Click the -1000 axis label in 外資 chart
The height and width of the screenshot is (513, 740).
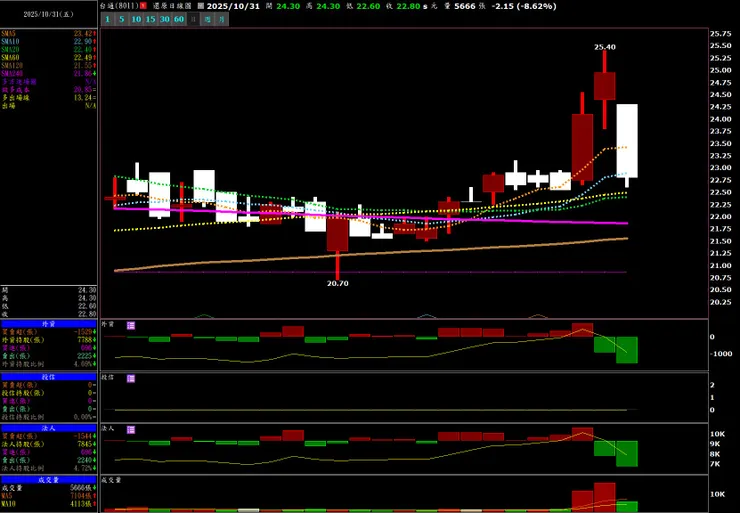point(721,353)
